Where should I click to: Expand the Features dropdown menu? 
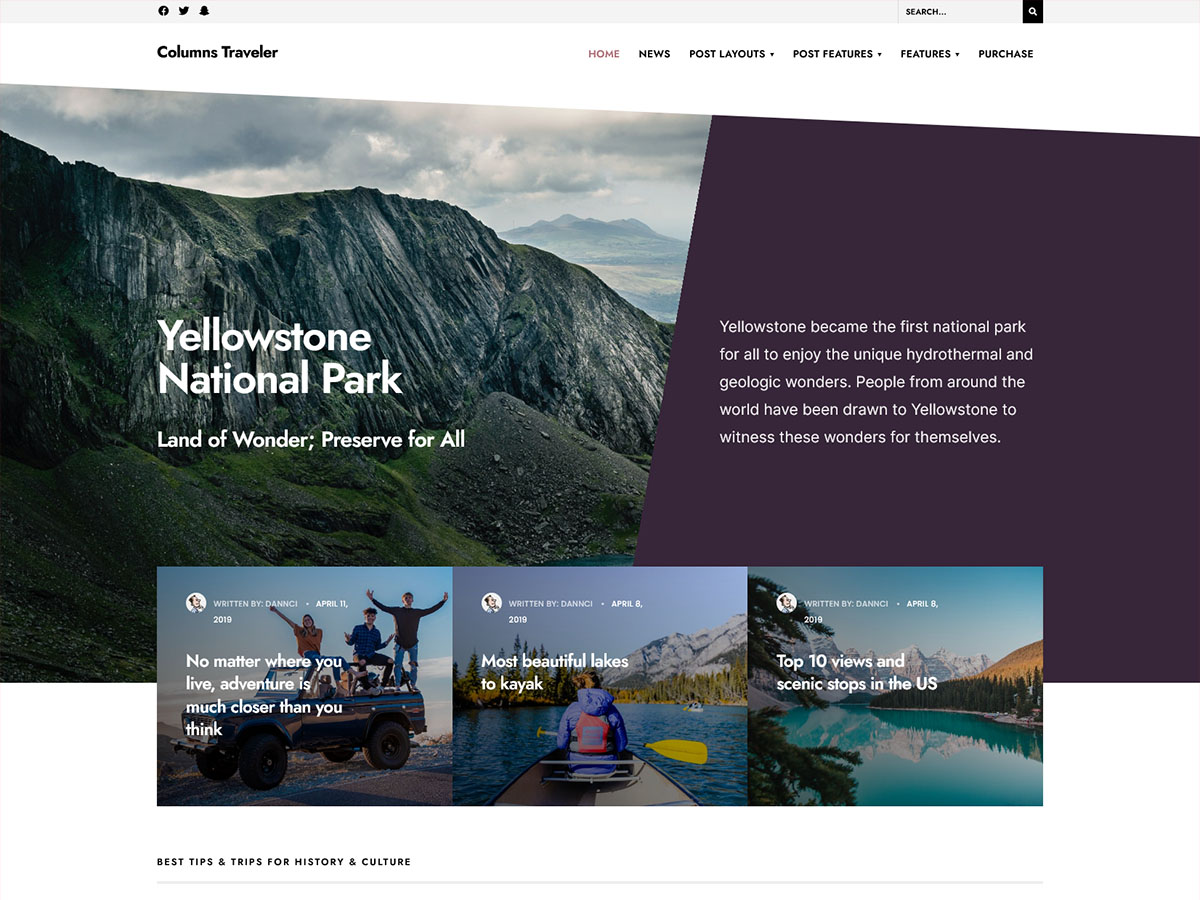click(929, 54)
